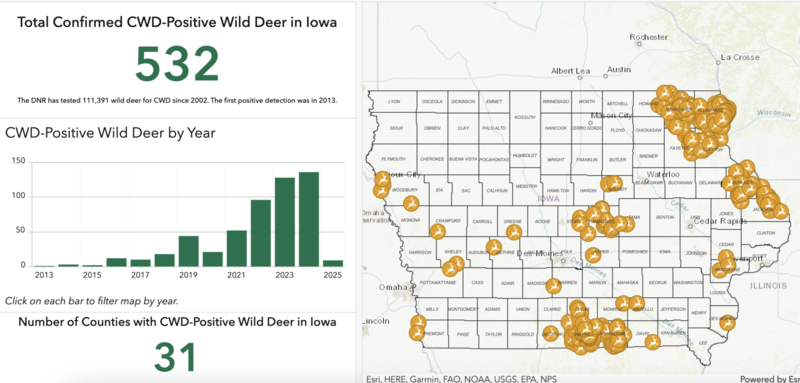
Task: Click the "150" y-axis value
Action: click(x=19, y=162)
